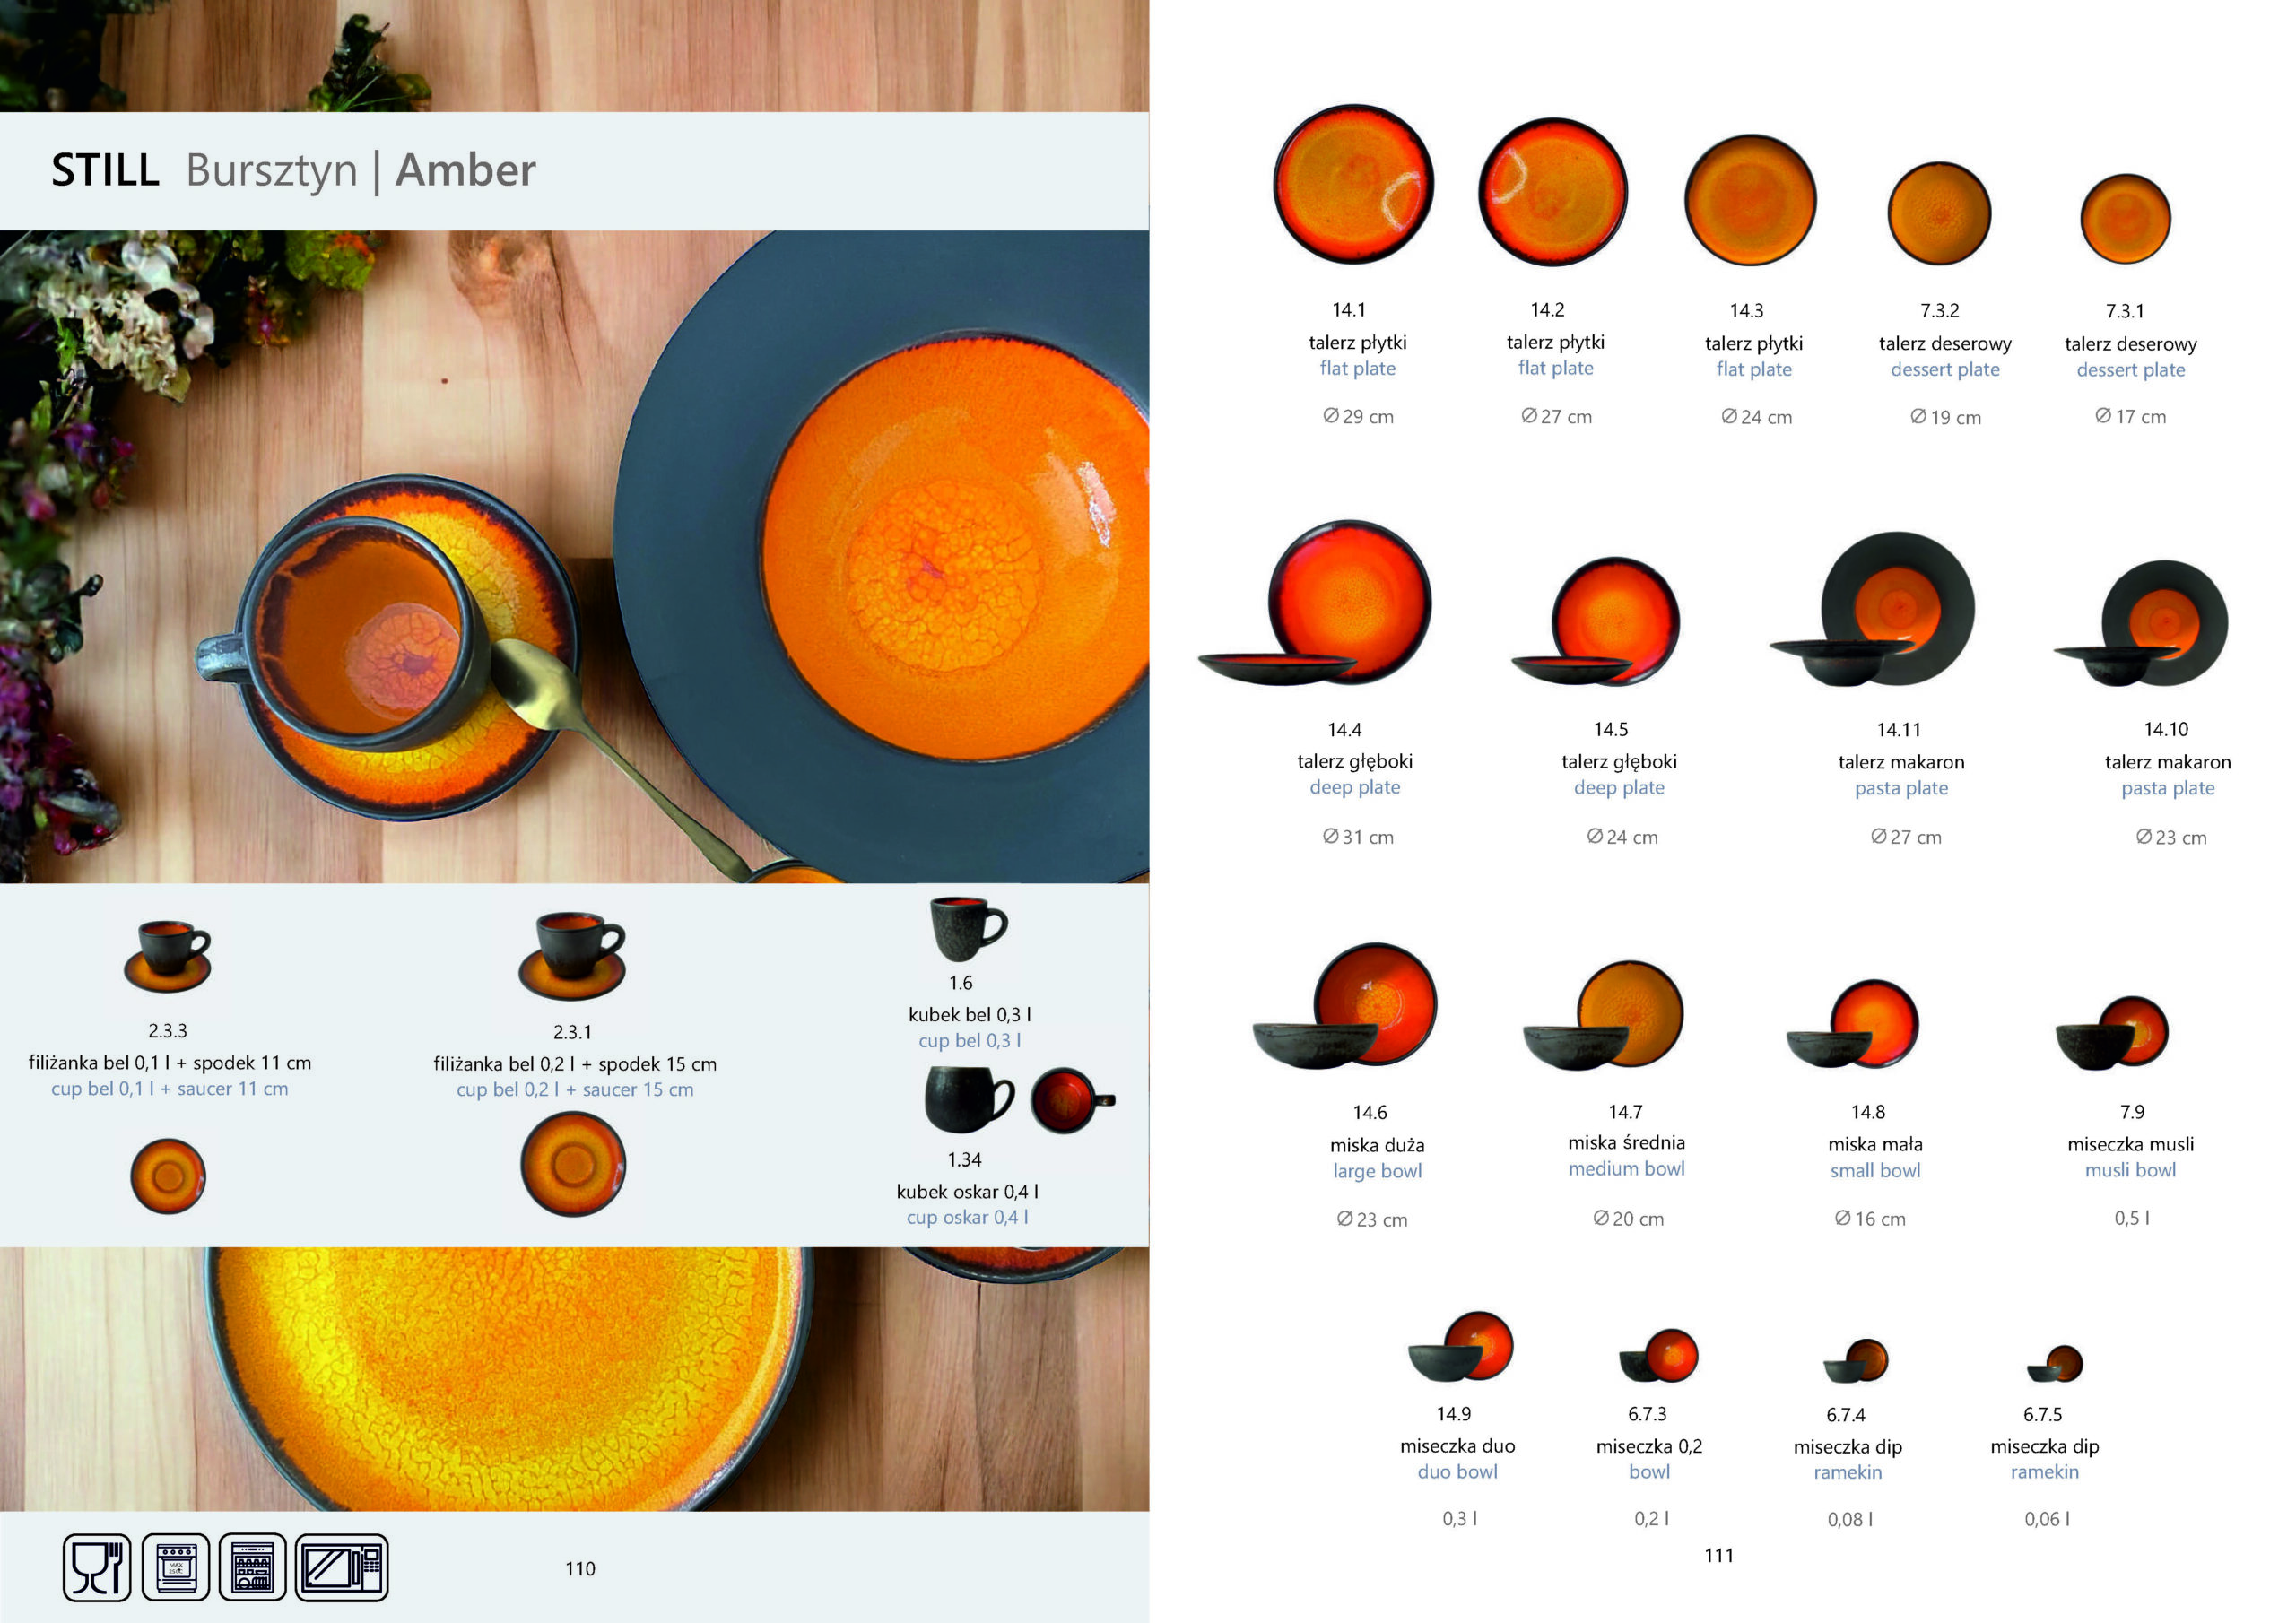Image resolution: width=2296 pixels, height=1623 pixels.
Task: Click the 1.6 cup bel 0,3 l image
Action: coord(968,929)
